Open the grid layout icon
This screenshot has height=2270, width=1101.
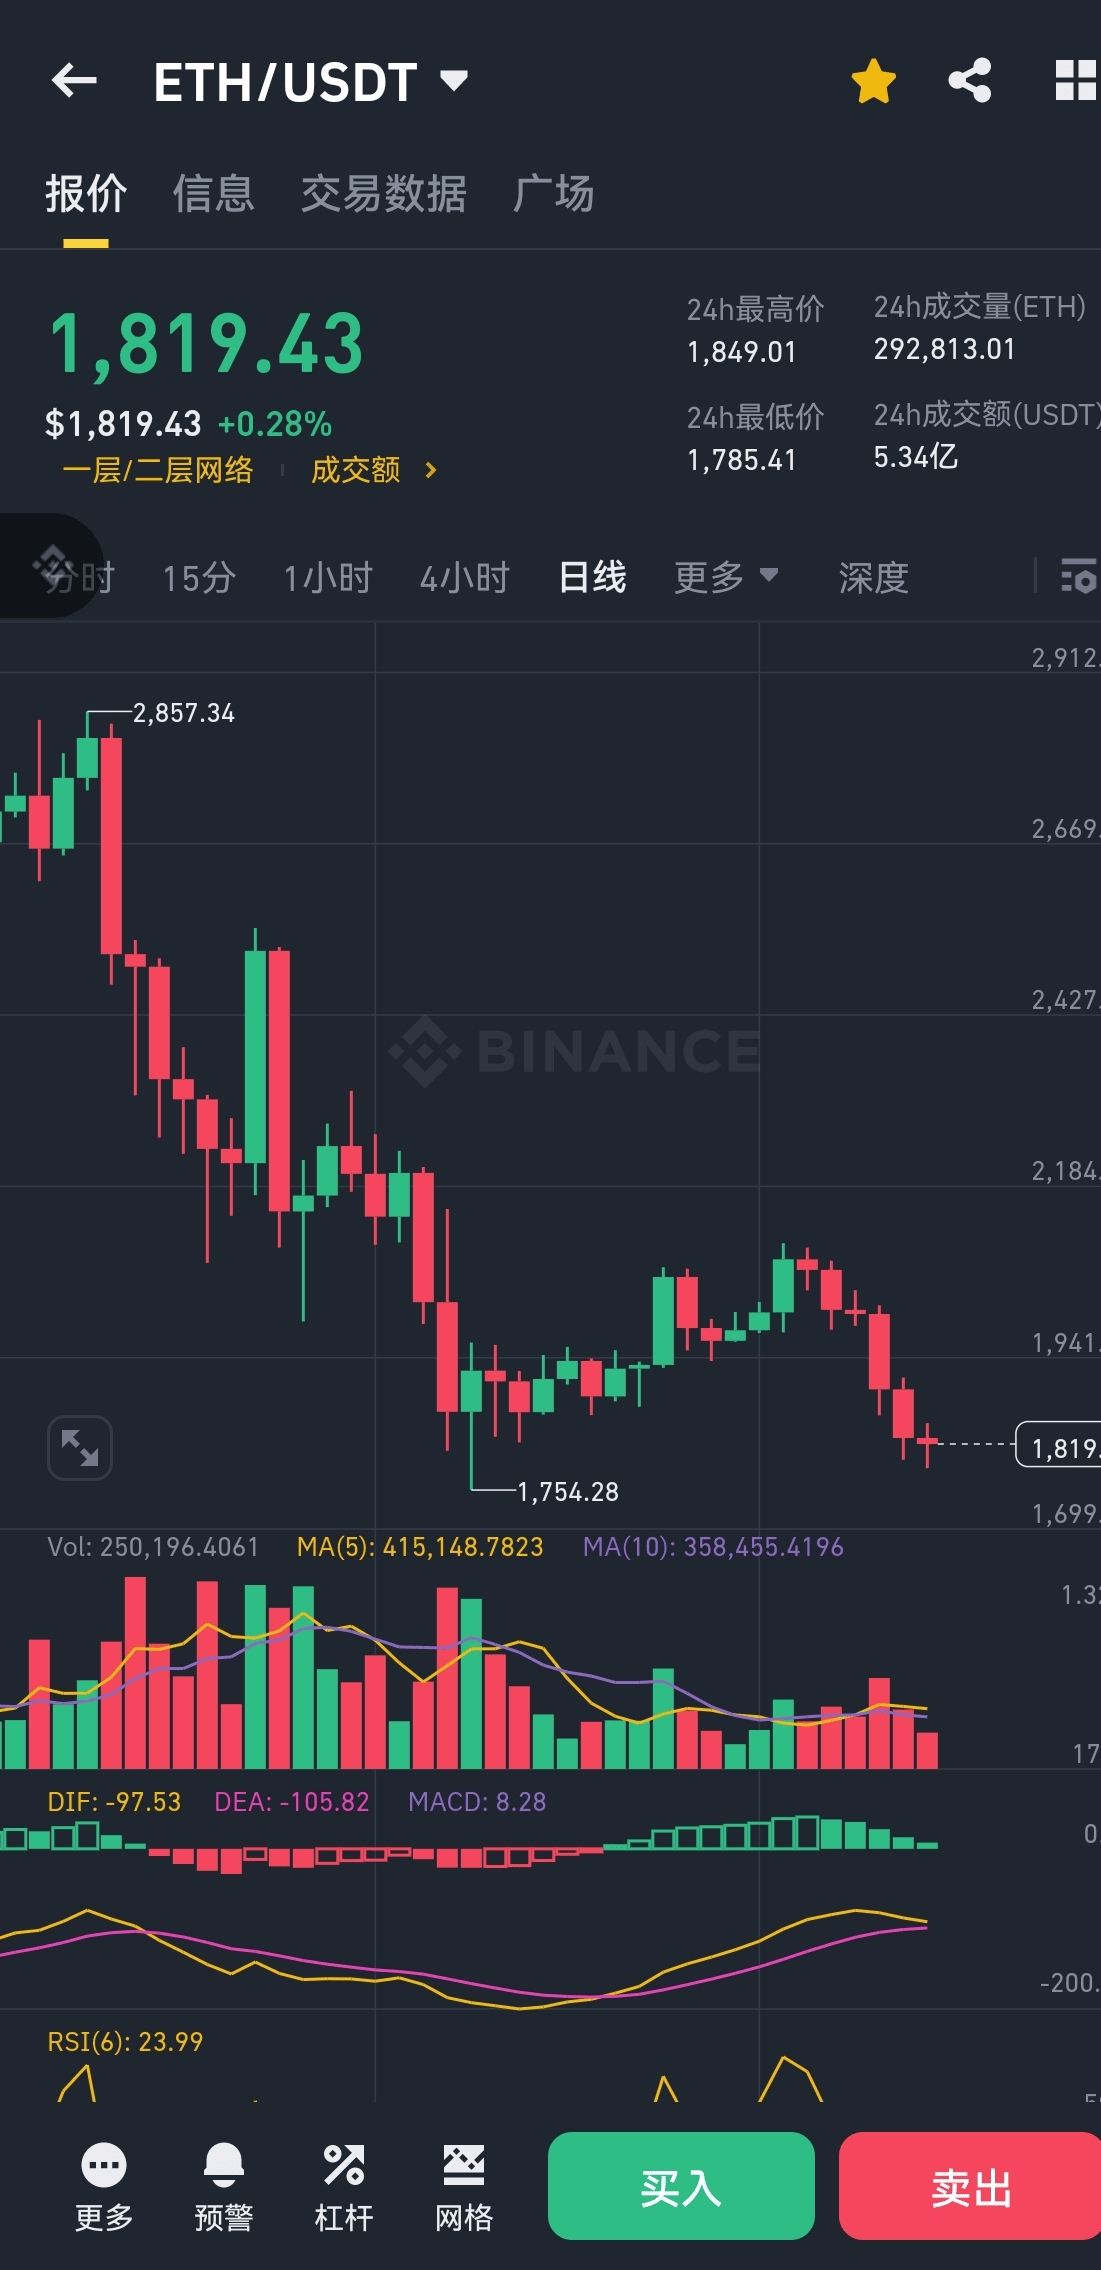[1077, 81]
